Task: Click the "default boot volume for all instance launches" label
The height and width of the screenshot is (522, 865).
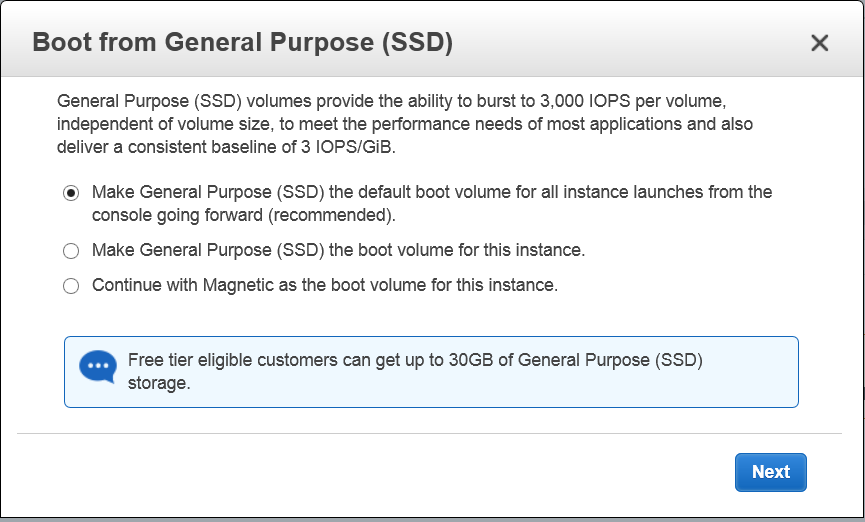Action: tap(432, 191)
